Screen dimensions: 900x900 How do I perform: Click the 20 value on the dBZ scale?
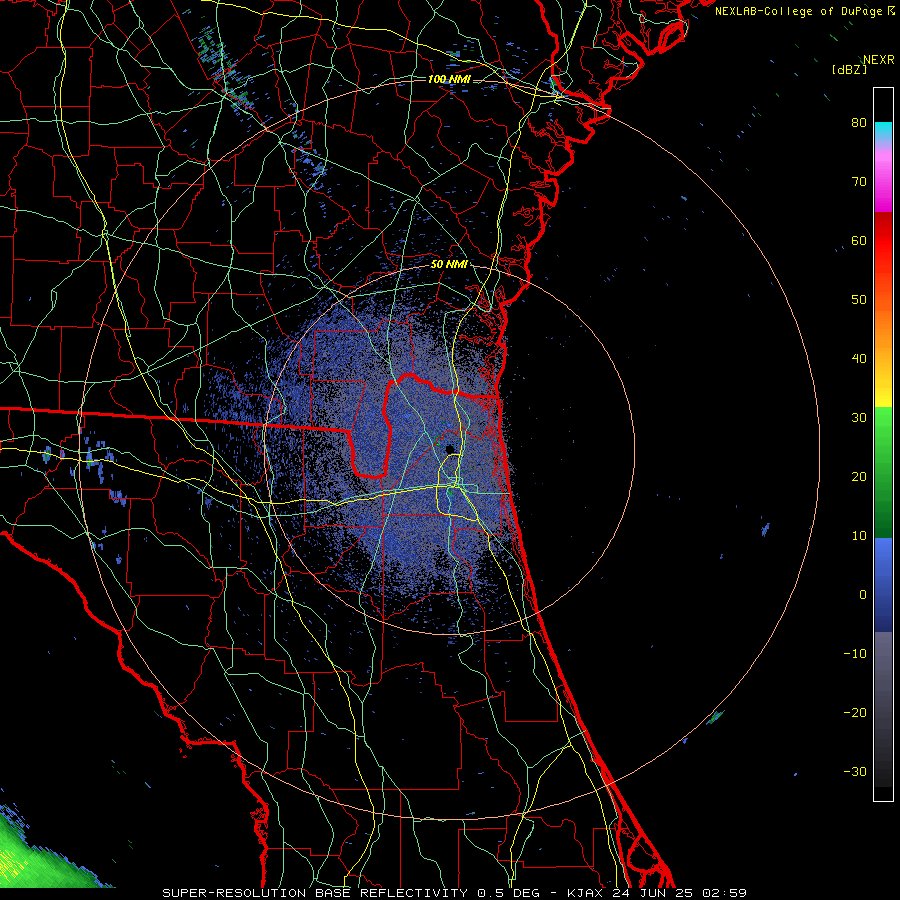(859, 476)
